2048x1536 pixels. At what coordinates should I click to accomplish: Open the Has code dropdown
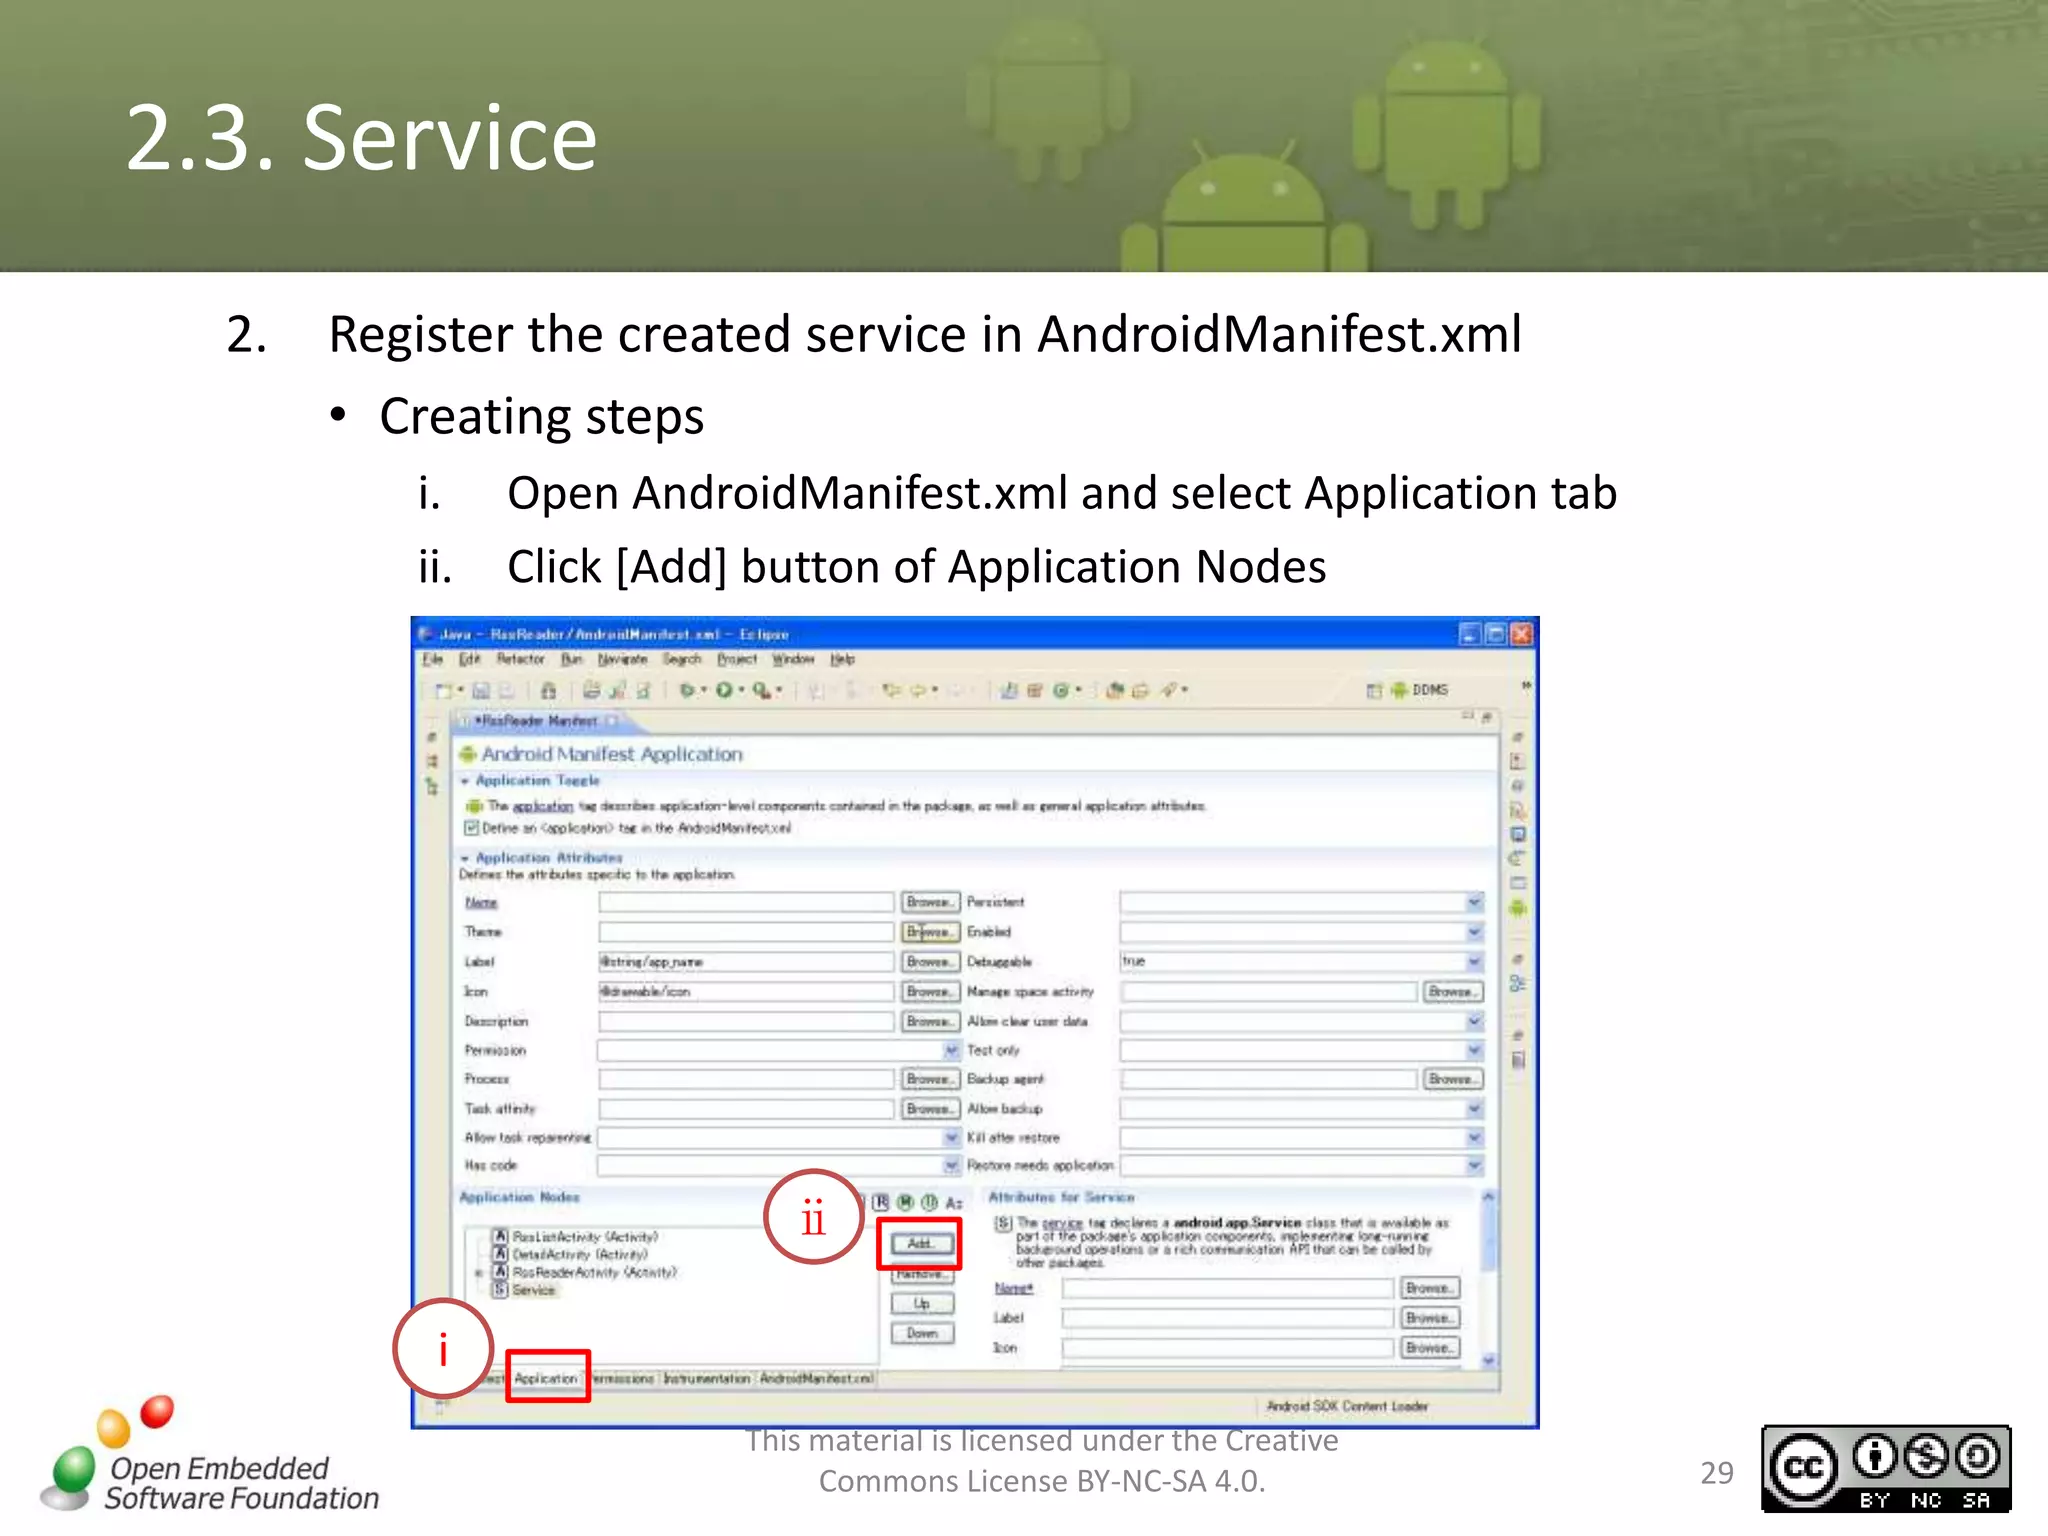tap(779, 1165)
